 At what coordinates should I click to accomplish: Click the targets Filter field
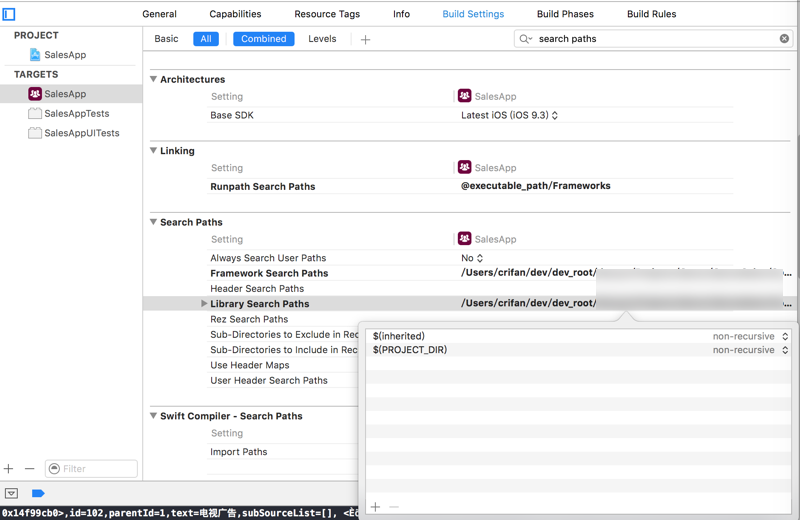click(x=91, y=468)
